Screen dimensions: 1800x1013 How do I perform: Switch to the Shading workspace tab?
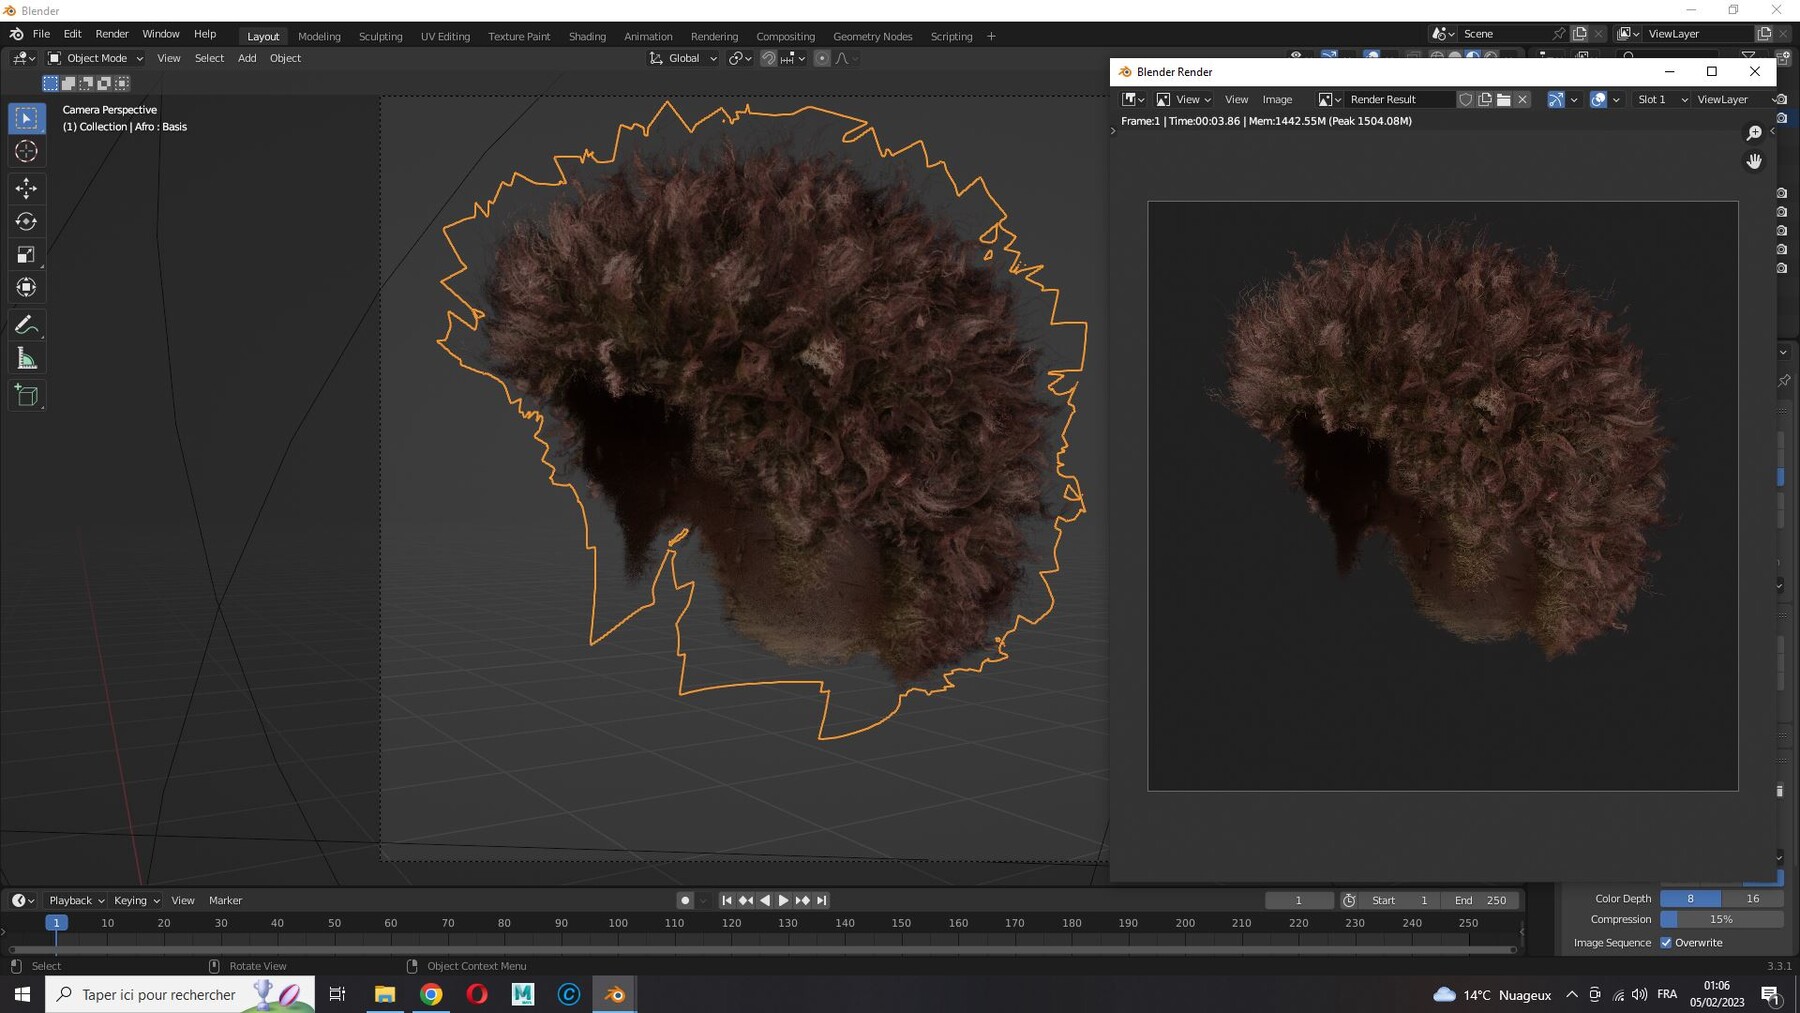tap(587, 36)
